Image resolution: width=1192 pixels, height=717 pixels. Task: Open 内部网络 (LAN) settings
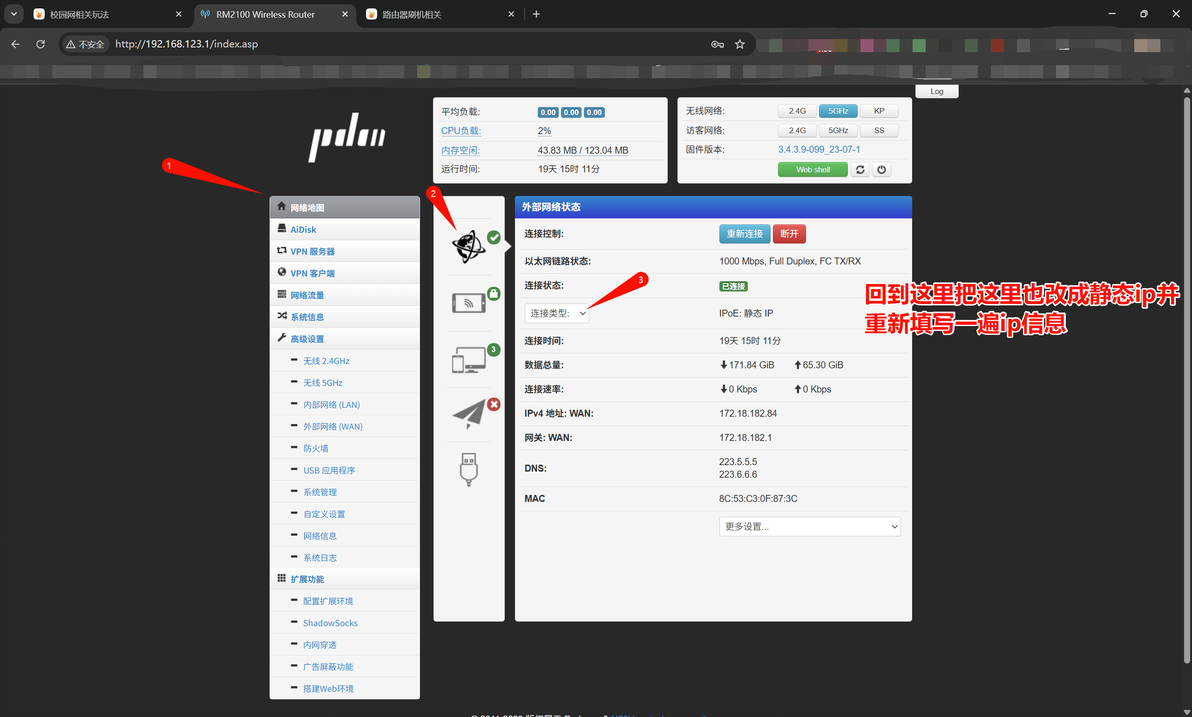(331, 405)
